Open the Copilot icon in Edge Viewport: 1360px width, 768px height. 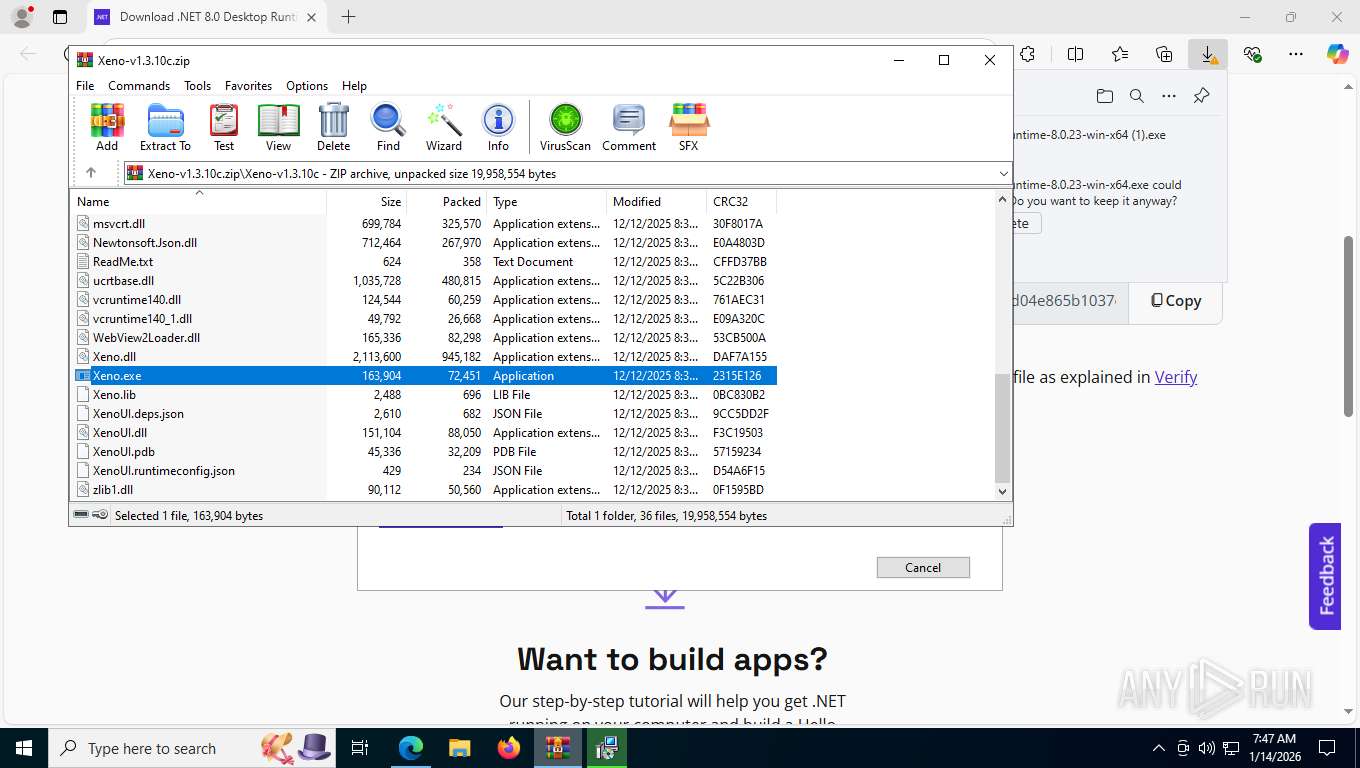[x=1337, y=54]
